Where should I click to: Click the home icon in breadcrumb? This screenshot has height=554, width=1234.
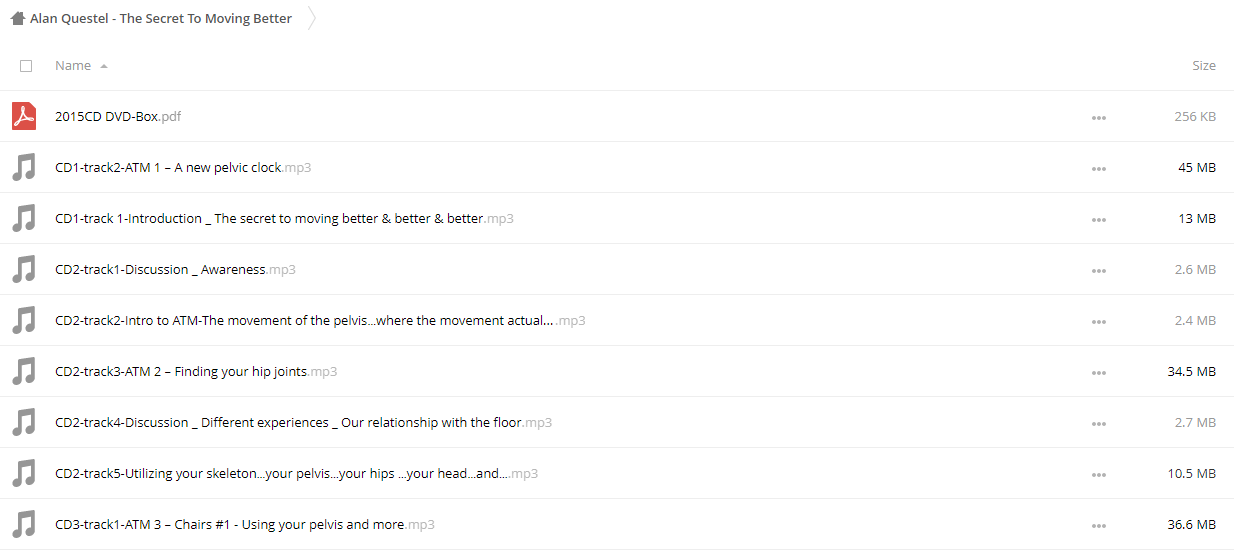coord(17,18)
